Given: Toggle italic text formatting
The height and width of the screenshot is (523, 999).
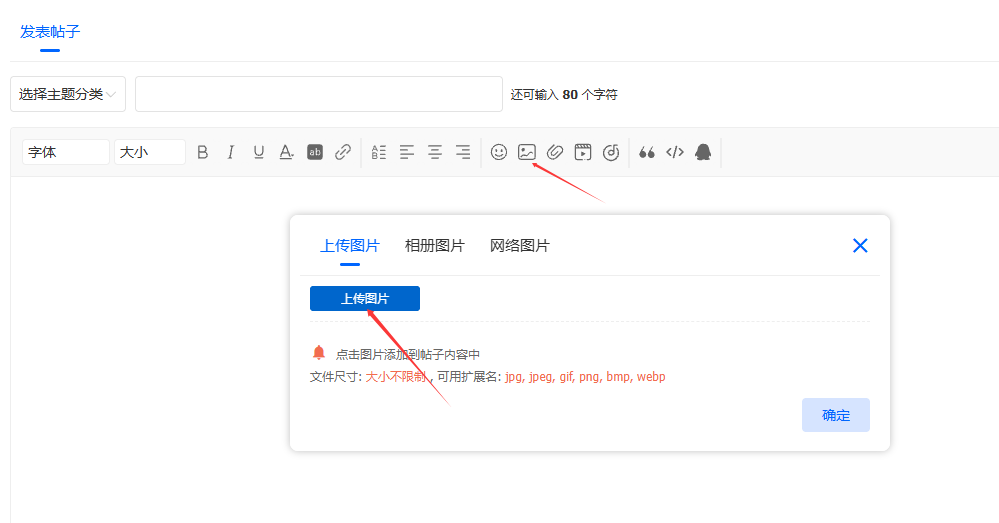Looking at the screenshot, I should pos(231,152).
